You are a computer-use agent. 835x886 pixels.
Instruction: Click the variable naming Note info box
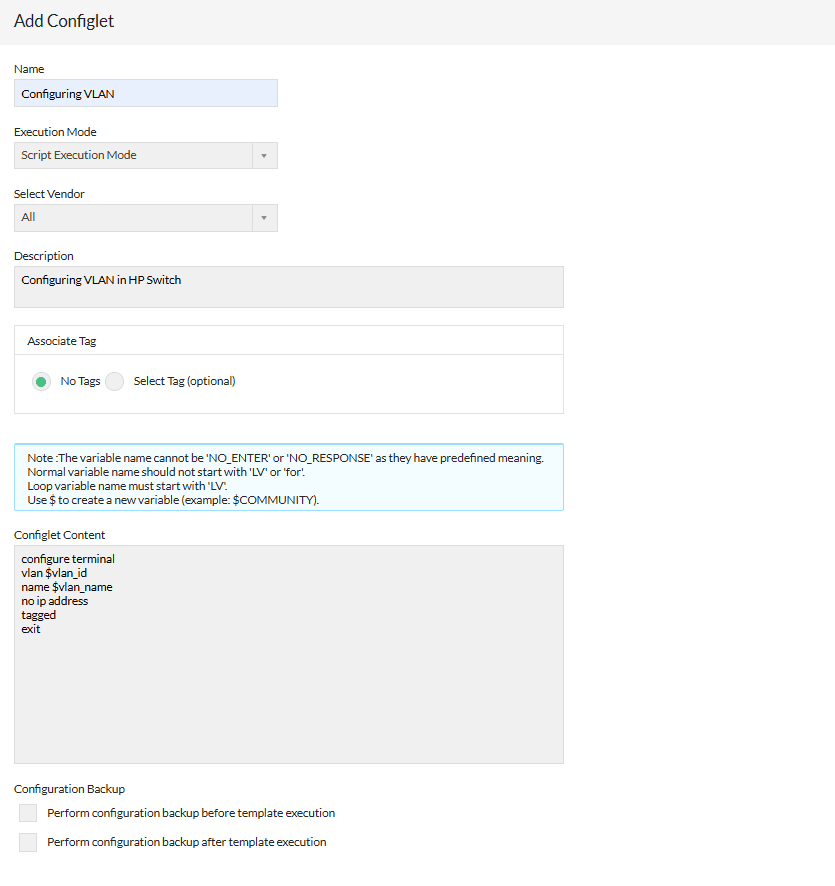[288, 477]
